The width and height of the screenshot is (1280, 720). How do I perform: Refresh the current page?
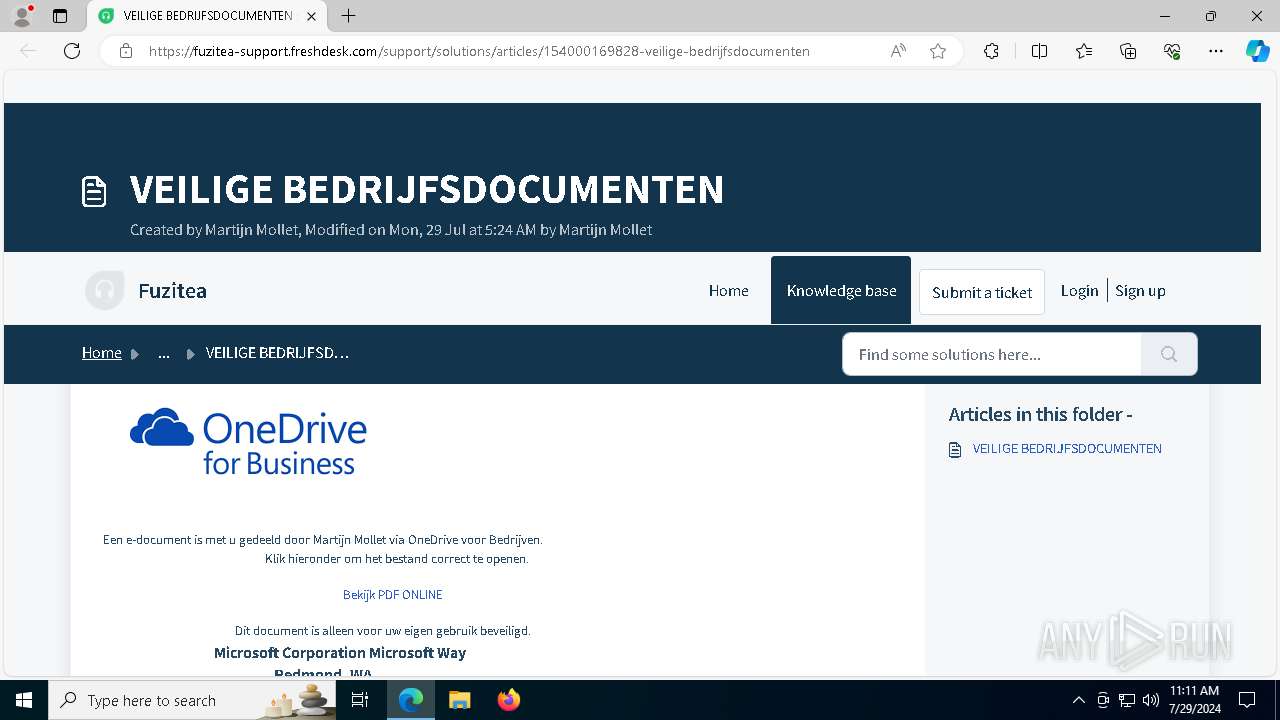[72, 51]
